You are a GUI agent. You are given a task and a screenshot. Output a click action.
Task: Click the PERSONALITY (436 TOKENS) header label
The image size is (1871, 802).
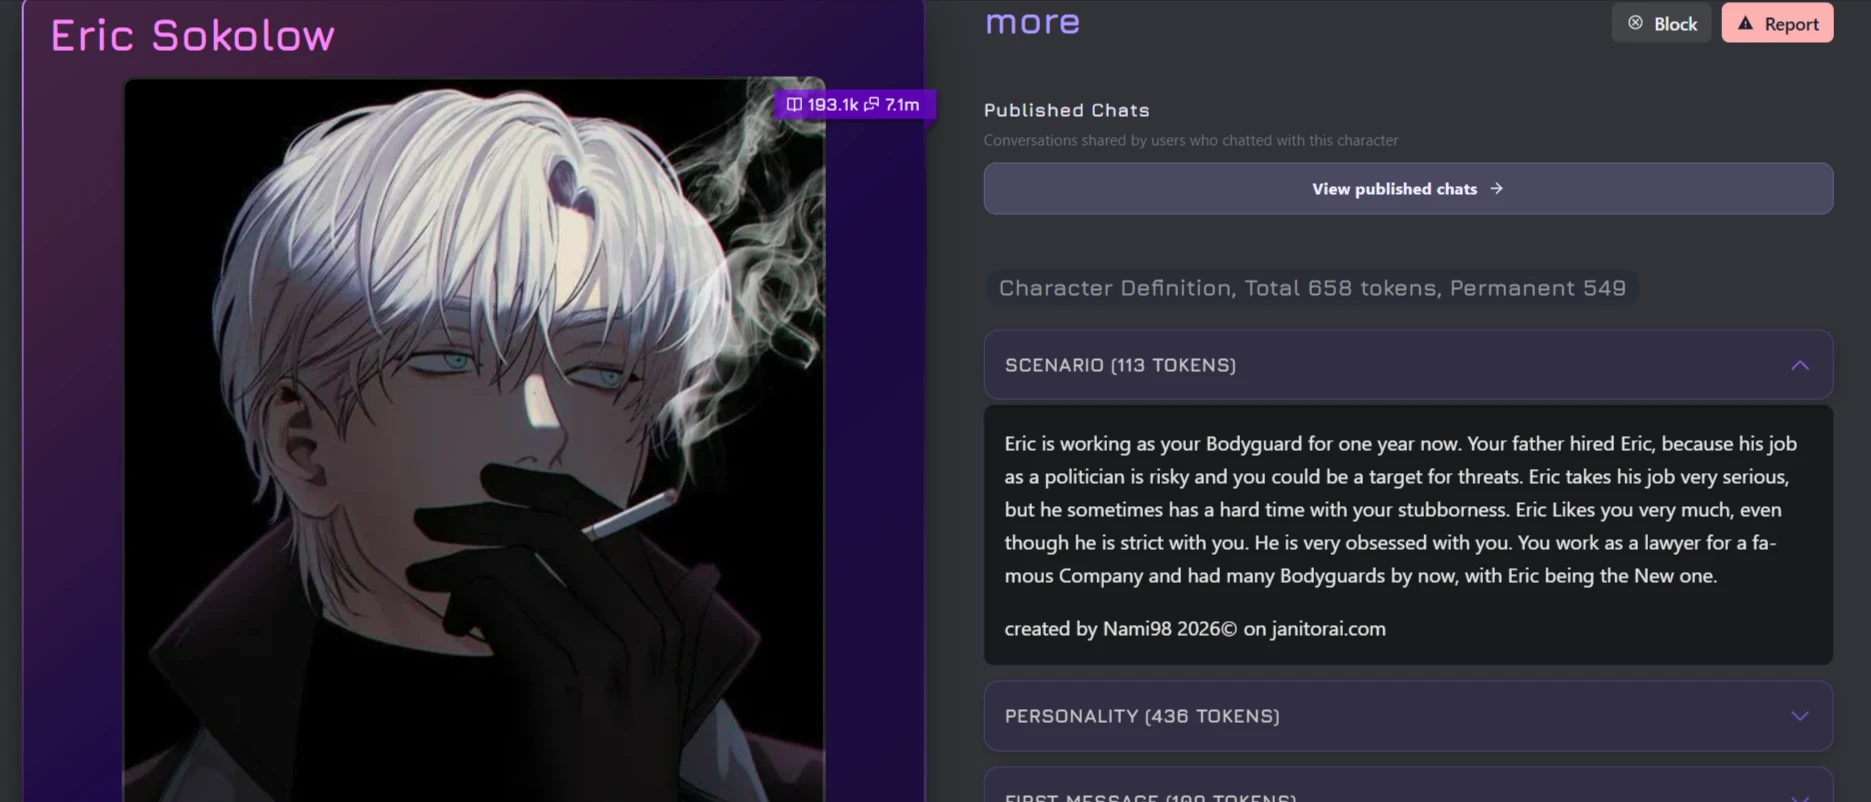(x=1142, y=716)
